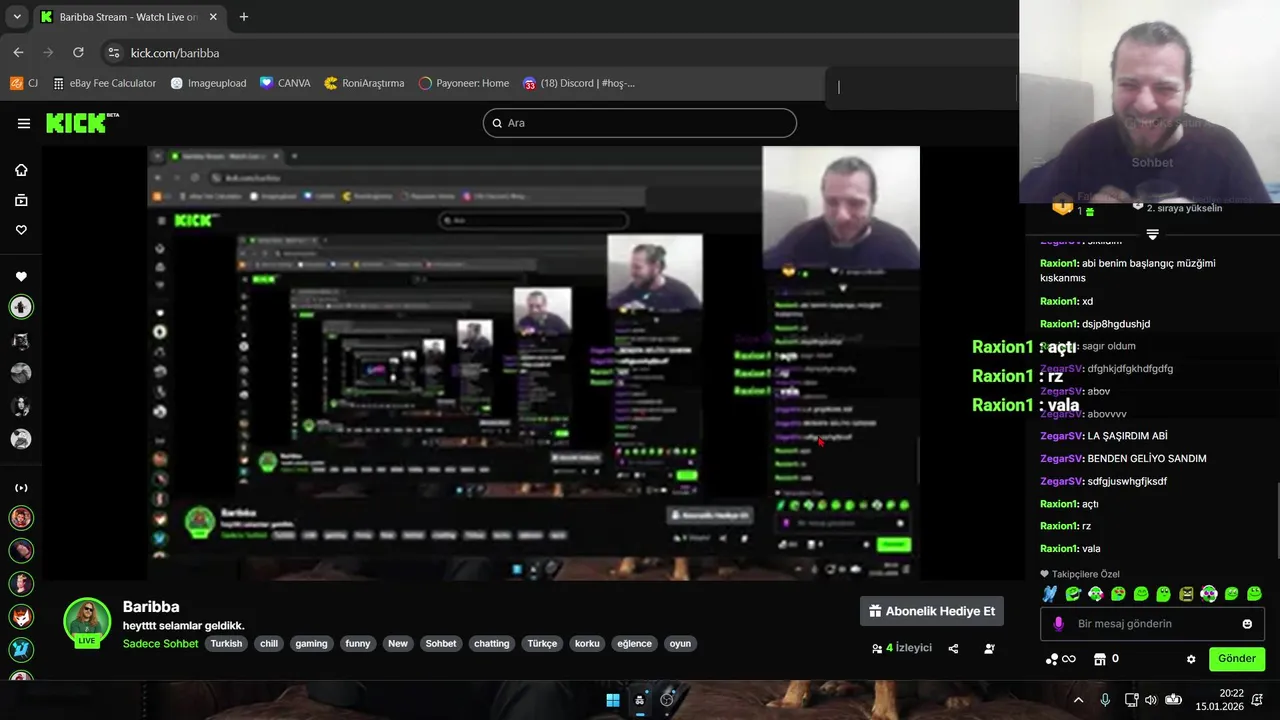Image resolution: width=1280 pixels, height=720 pixels.
Task: Click the funny tag
Action: tap(358, 644)
